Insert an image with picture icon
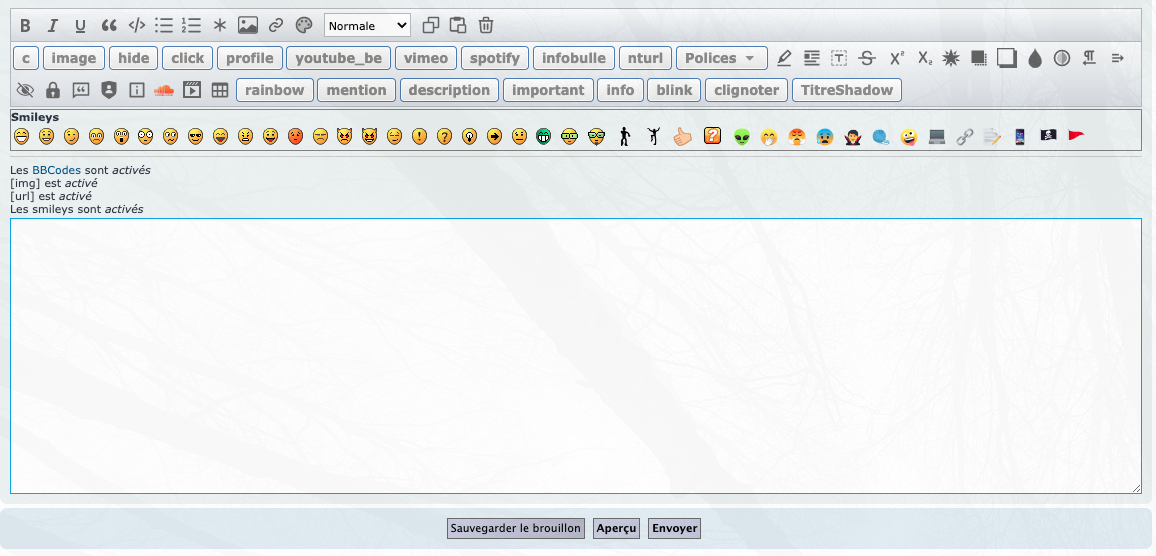The width and height of the screenshot is (1156, 556). click(x=248, y=26)
